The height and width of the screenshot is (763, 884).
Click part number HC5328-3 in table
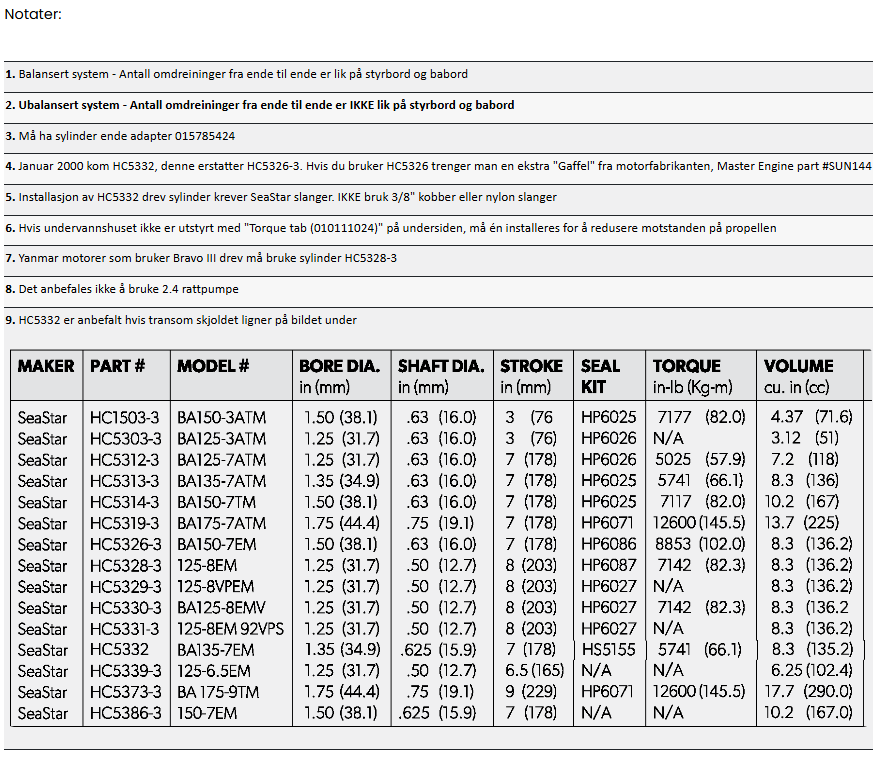pyautogui.click(x=125, y=566)
